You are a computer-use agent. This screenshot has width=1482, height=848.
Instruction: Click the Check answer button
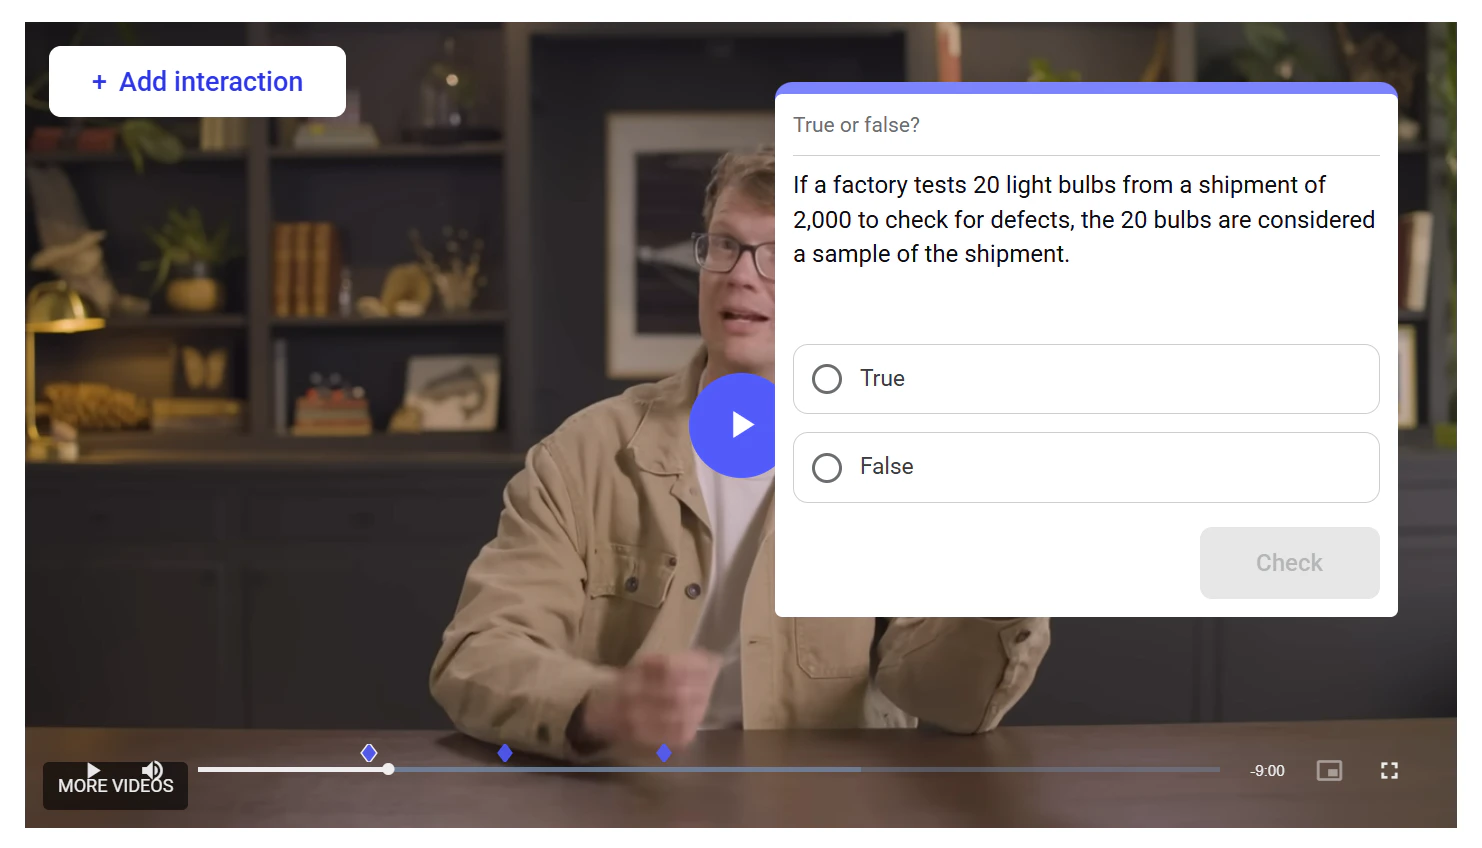(1289, 563)
